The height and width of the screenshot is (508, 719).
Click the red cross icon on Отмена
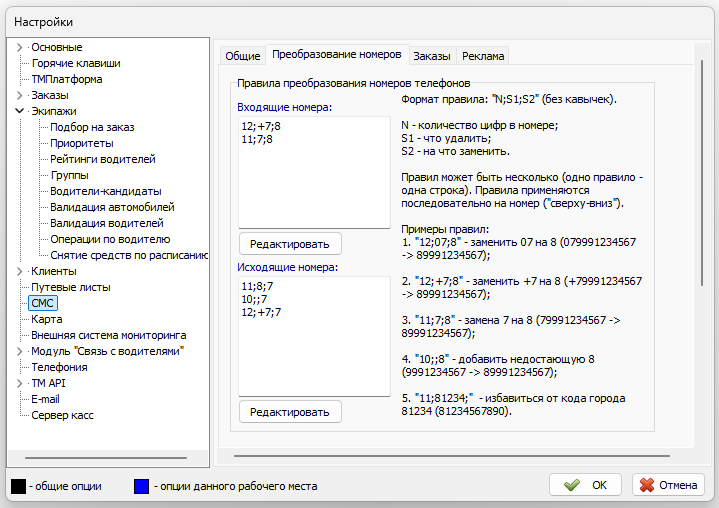(647, 485)
